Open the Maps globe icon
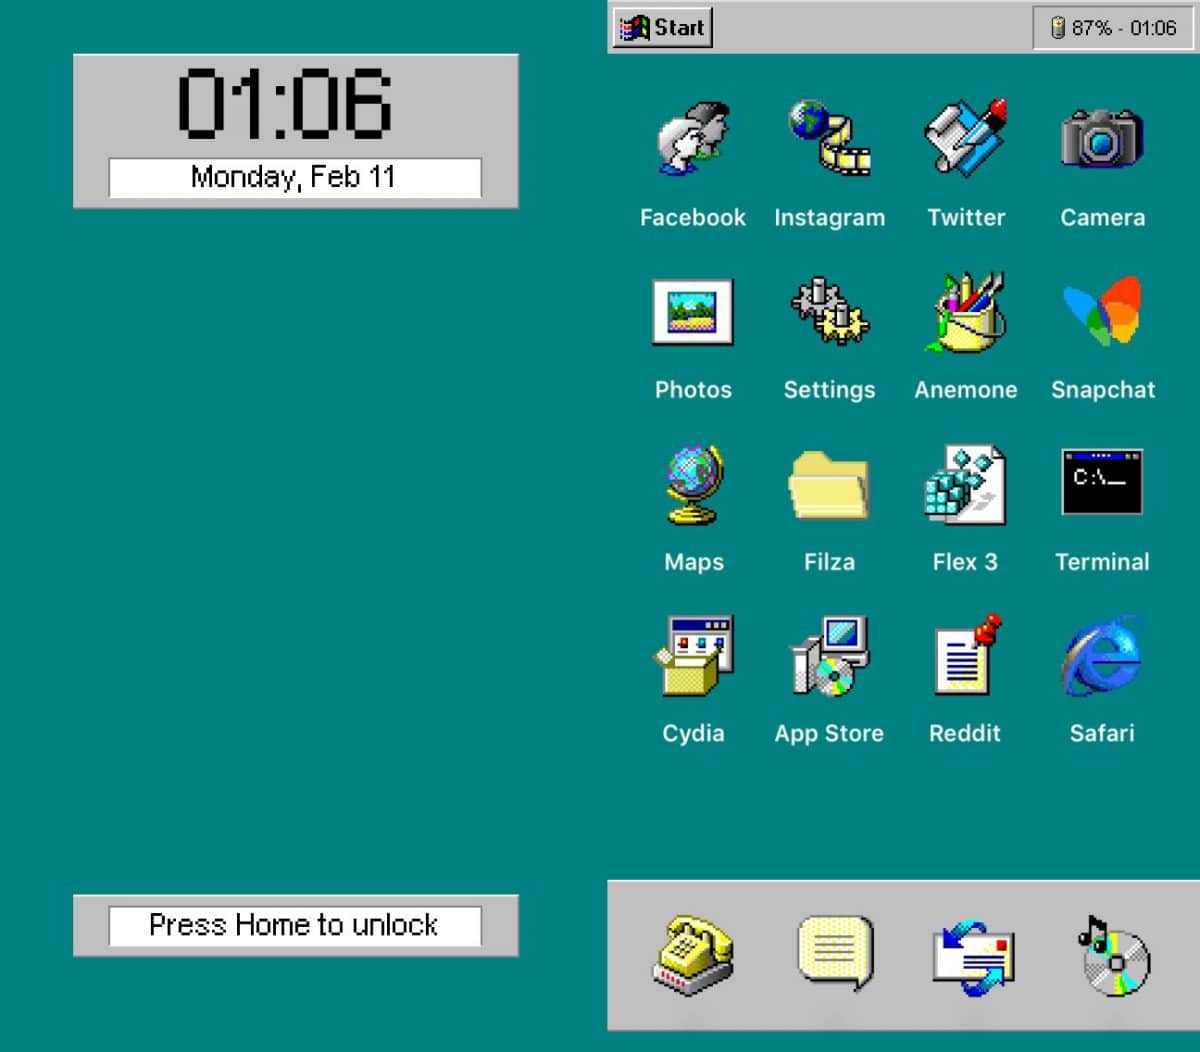This screenshot has height=1052, width=1200. coord(693,485)
